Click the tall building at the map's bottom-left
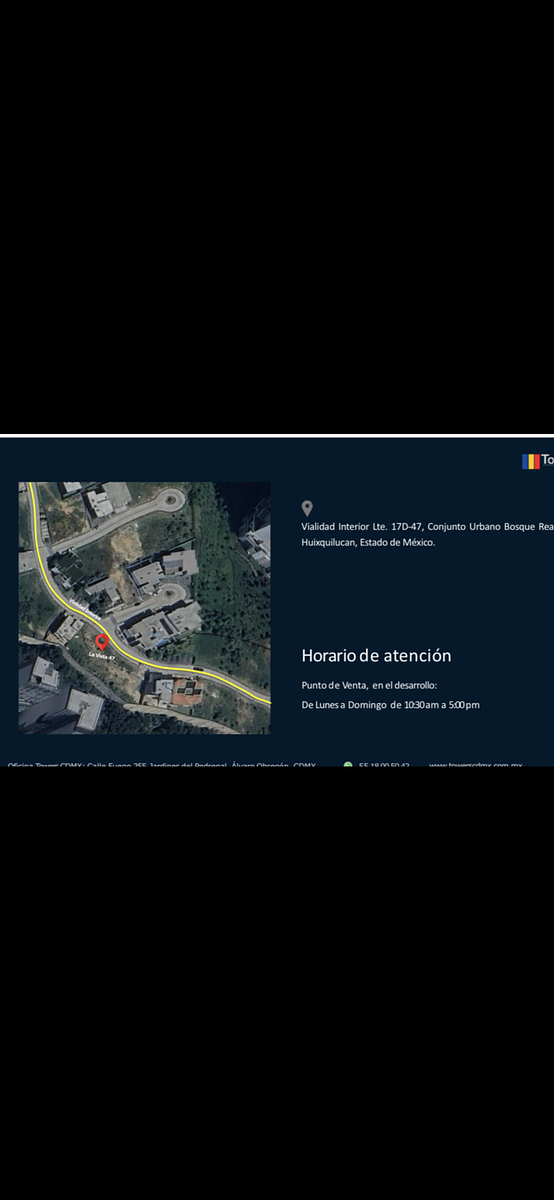Viewport: 554px width, 1200px height. tap(82, 712)
